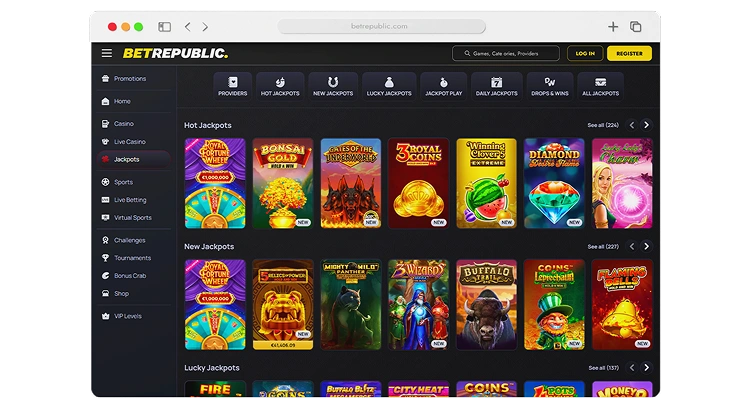Open Gates of the Underworld game thumbnail
Viewport: 748px width, 416px height.
(351, 183)
